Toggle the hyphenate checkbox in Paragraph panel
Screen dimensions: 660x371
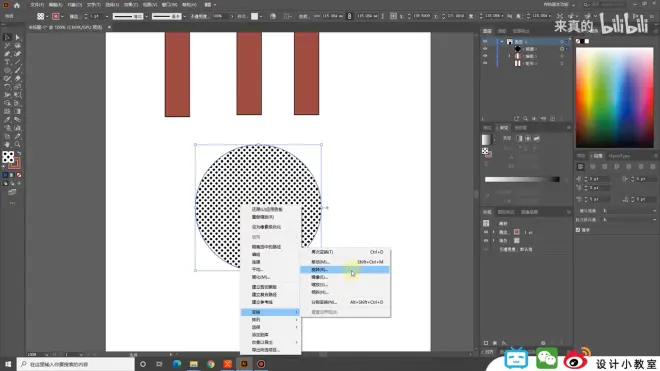(x=578, y=230)
